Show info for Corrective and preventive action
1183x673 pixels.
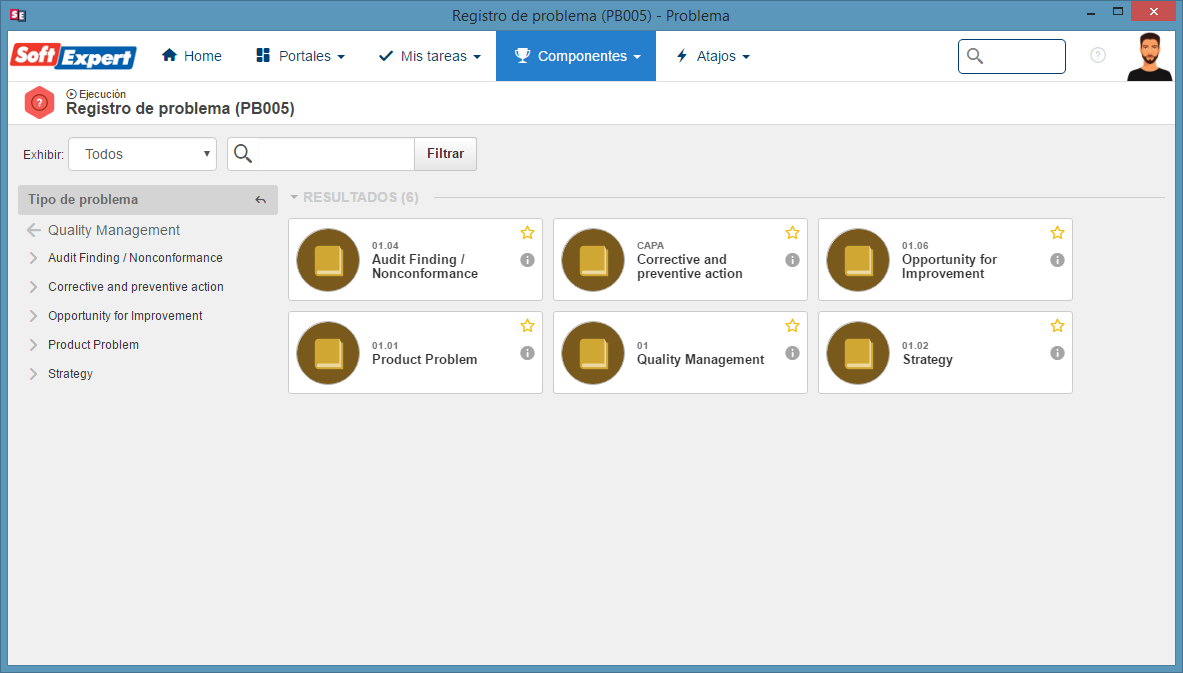792,260
